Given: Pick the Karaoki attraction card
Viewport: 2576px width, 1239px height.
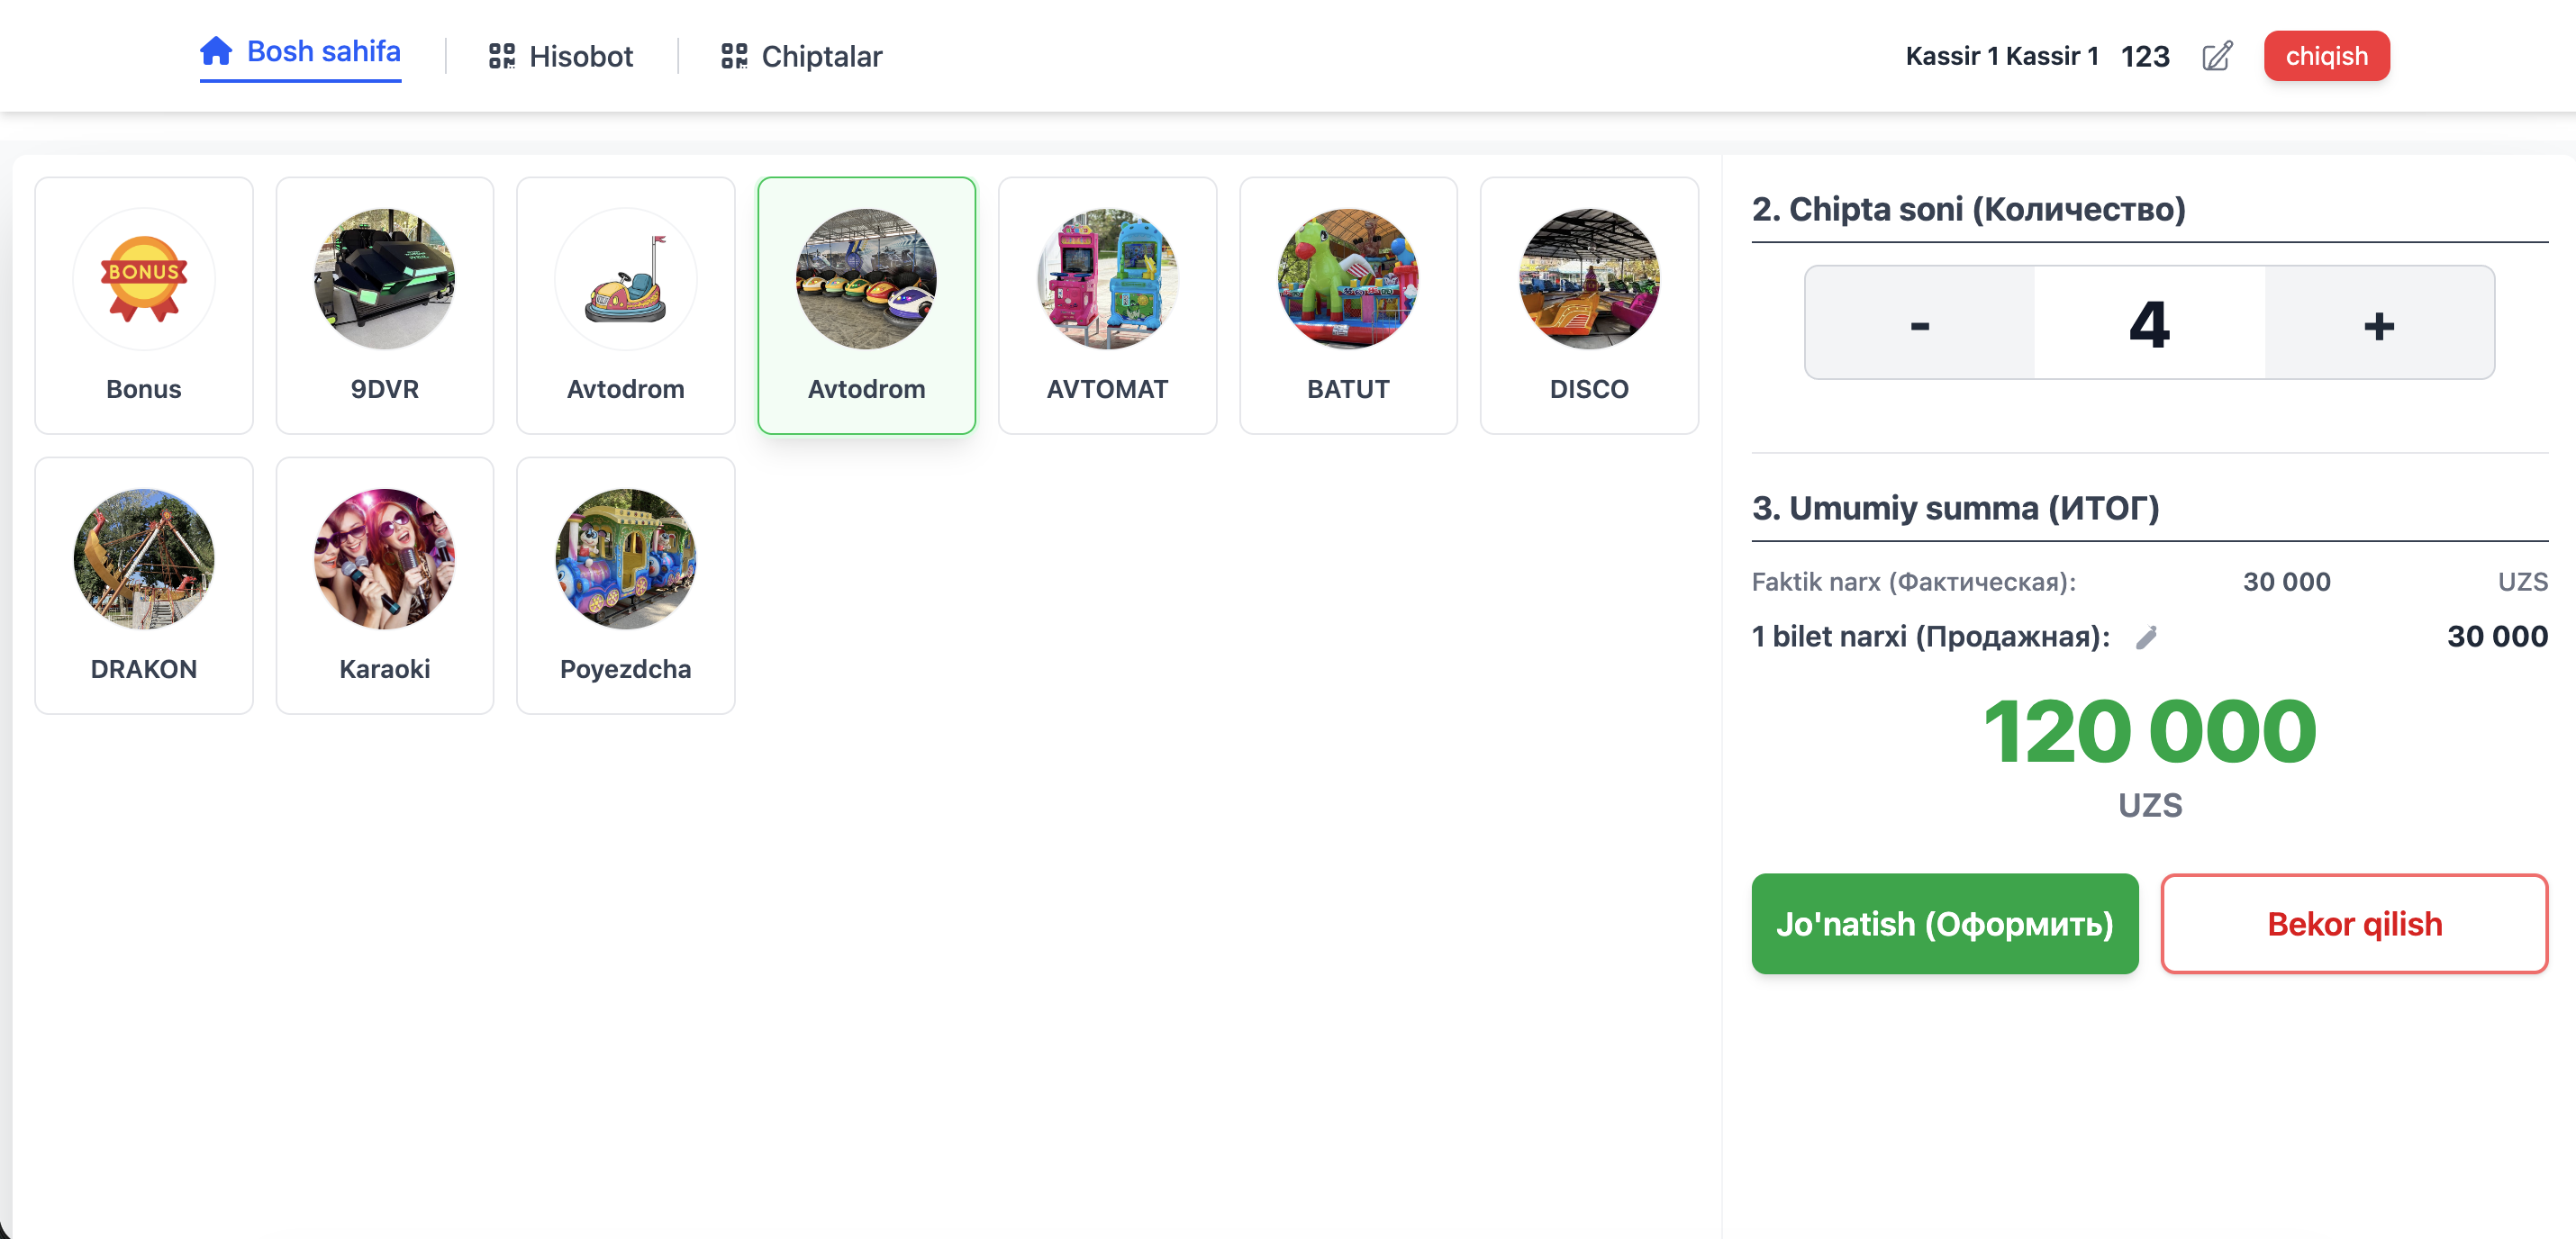Looking at the screenshot, I should 385,585.
